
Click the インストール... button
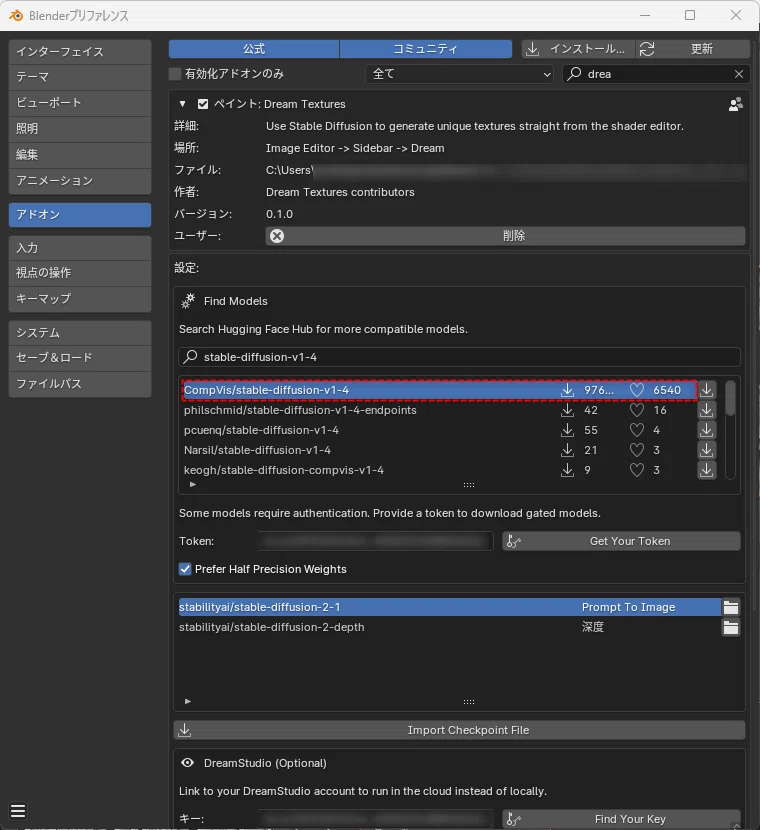coord(578,49)
